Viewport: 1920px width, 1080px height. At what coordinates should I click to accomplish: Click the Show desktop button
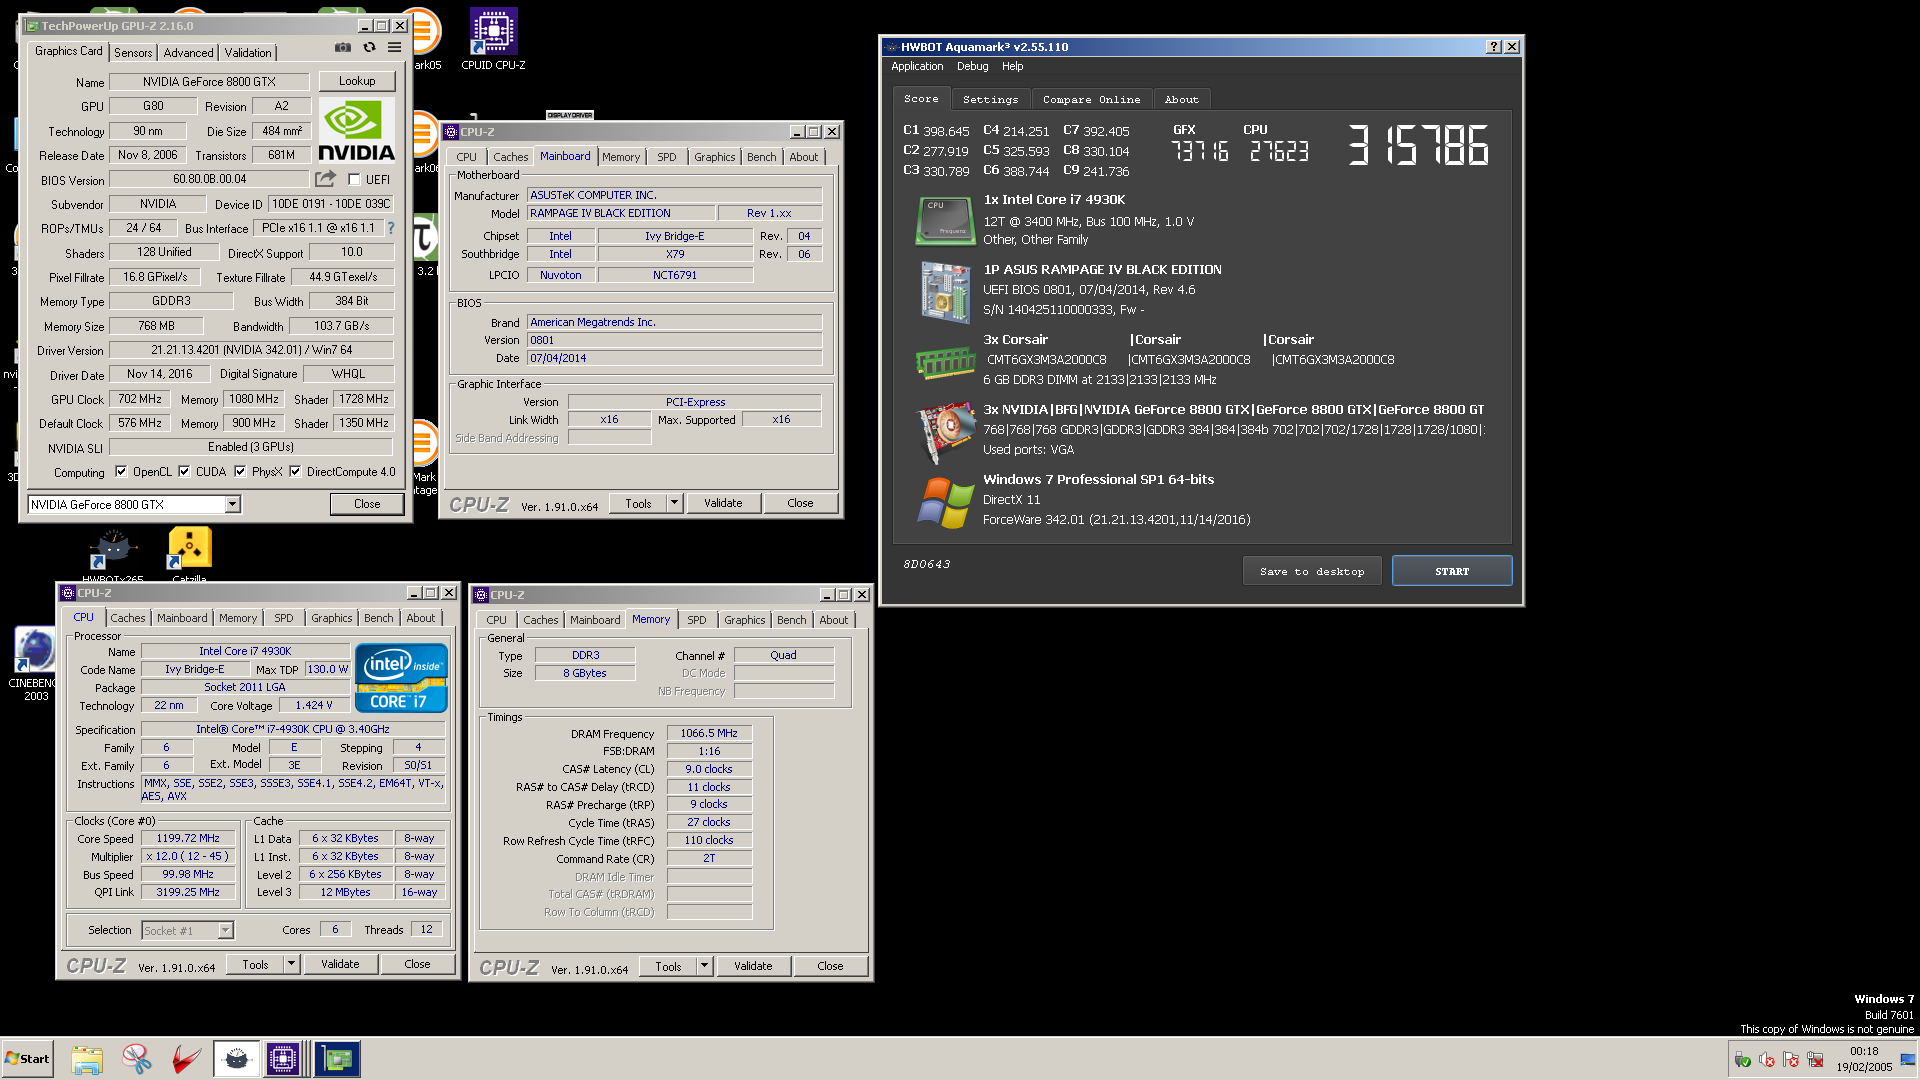1908,1059
